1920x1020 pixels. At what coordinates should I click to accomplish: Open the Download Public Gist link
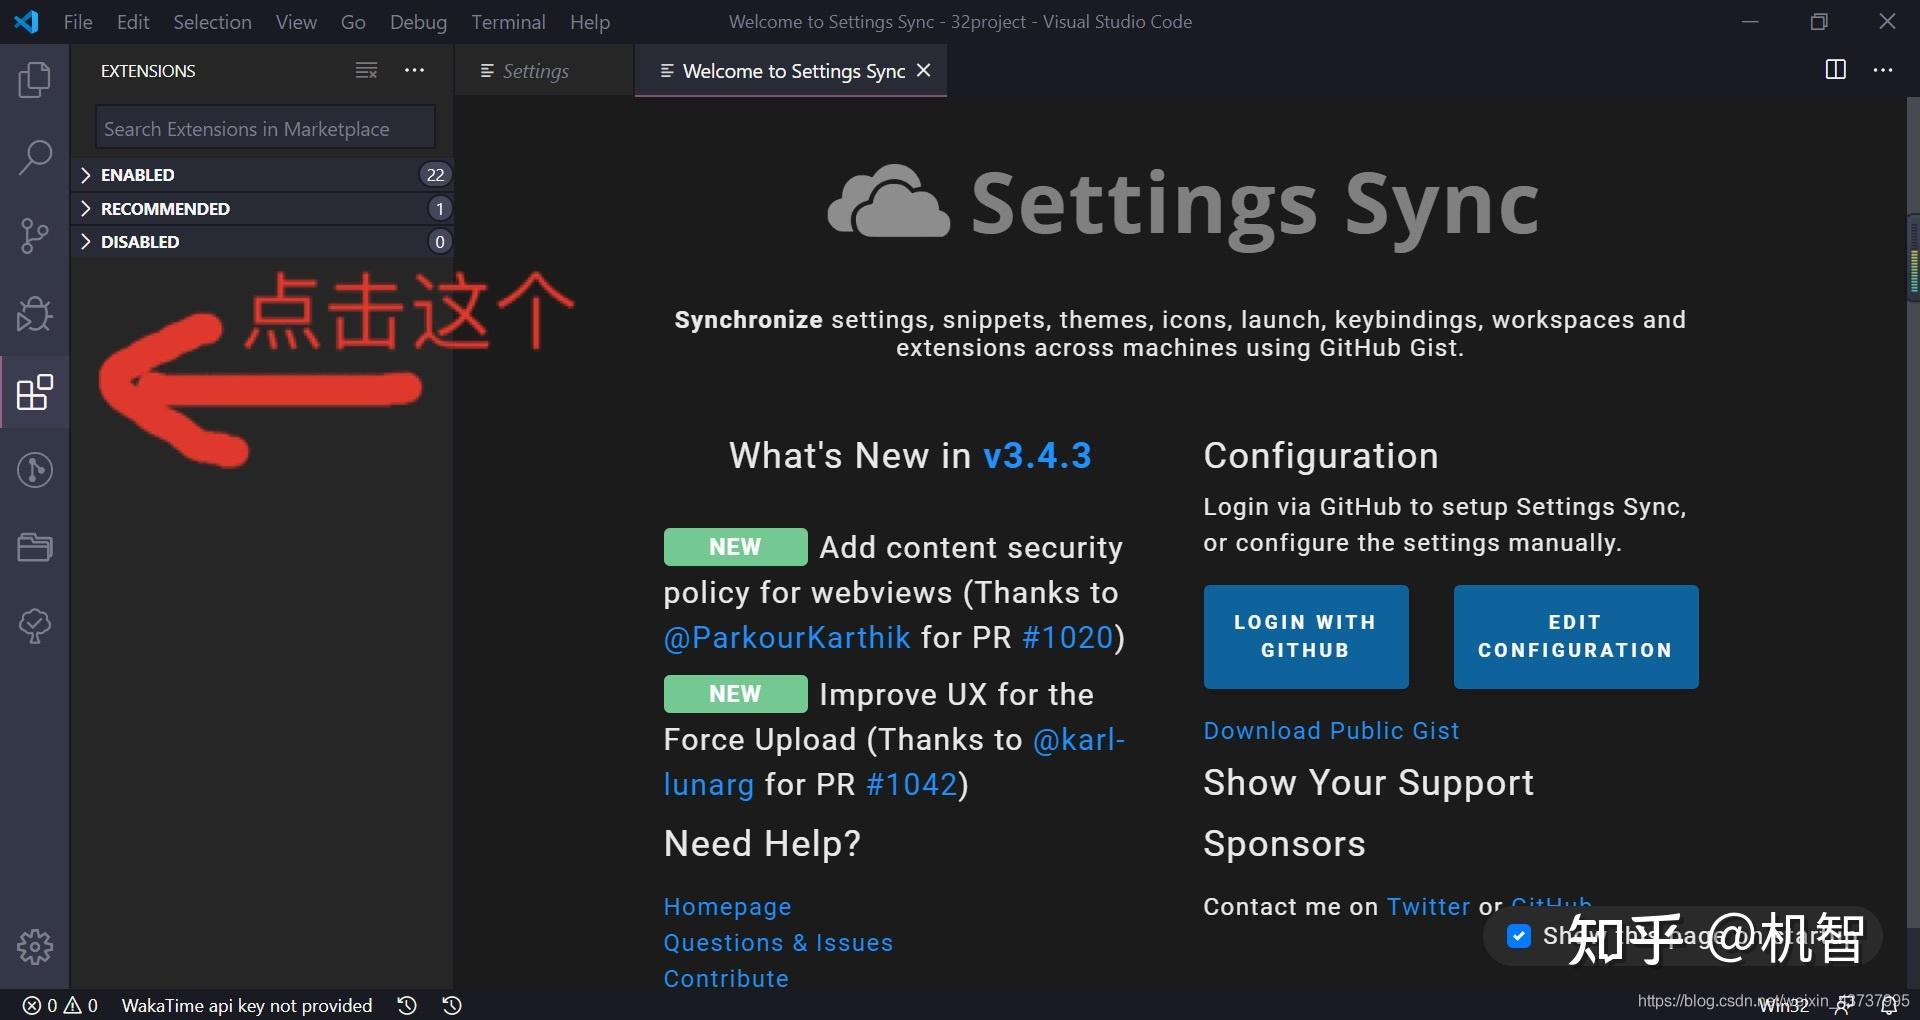[1331, 731]
